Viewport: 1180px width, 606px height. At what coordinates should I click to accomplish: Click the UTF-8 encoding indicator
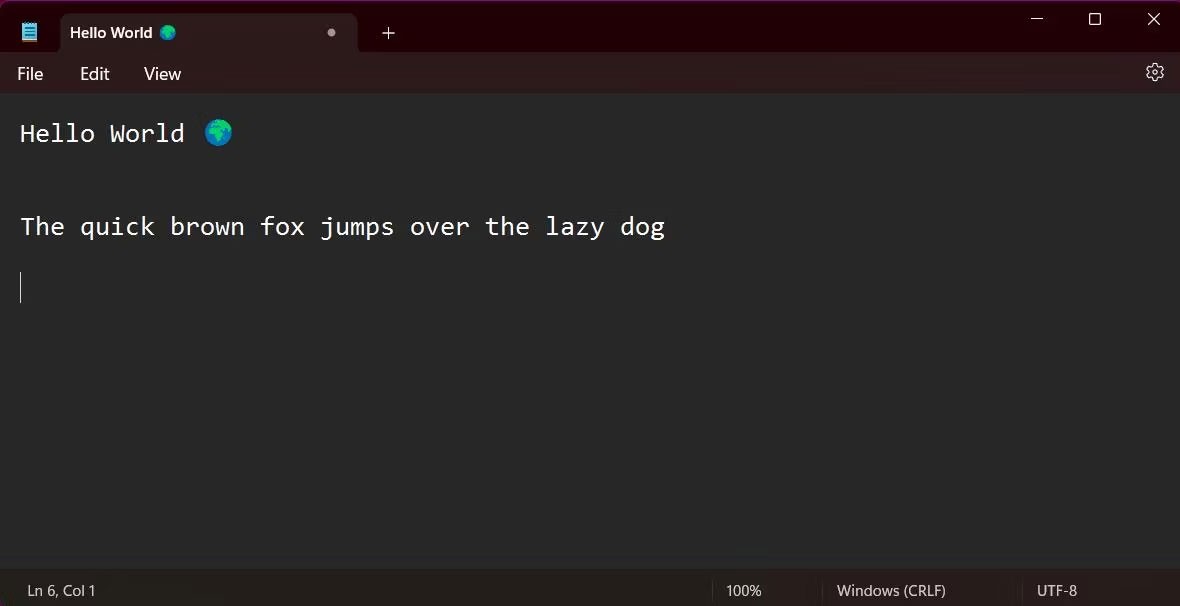[1056, 591]
